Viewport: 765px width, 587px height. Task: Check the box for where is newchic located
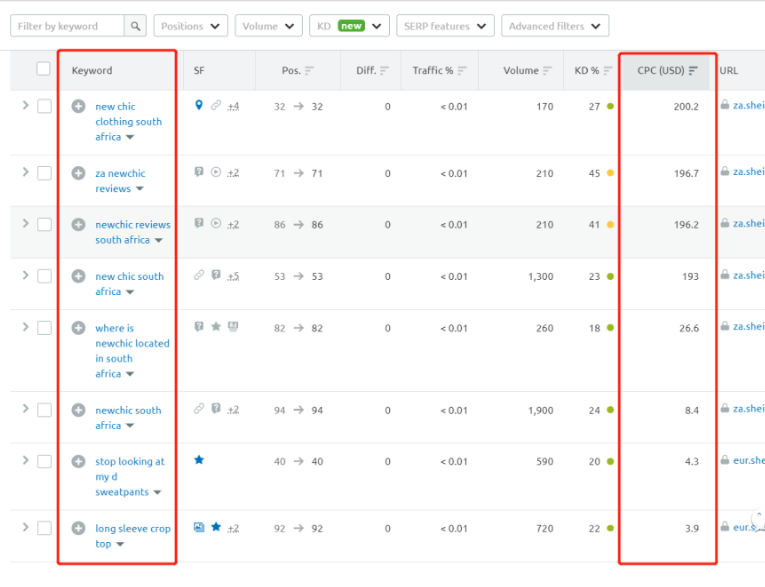[44, 328]
